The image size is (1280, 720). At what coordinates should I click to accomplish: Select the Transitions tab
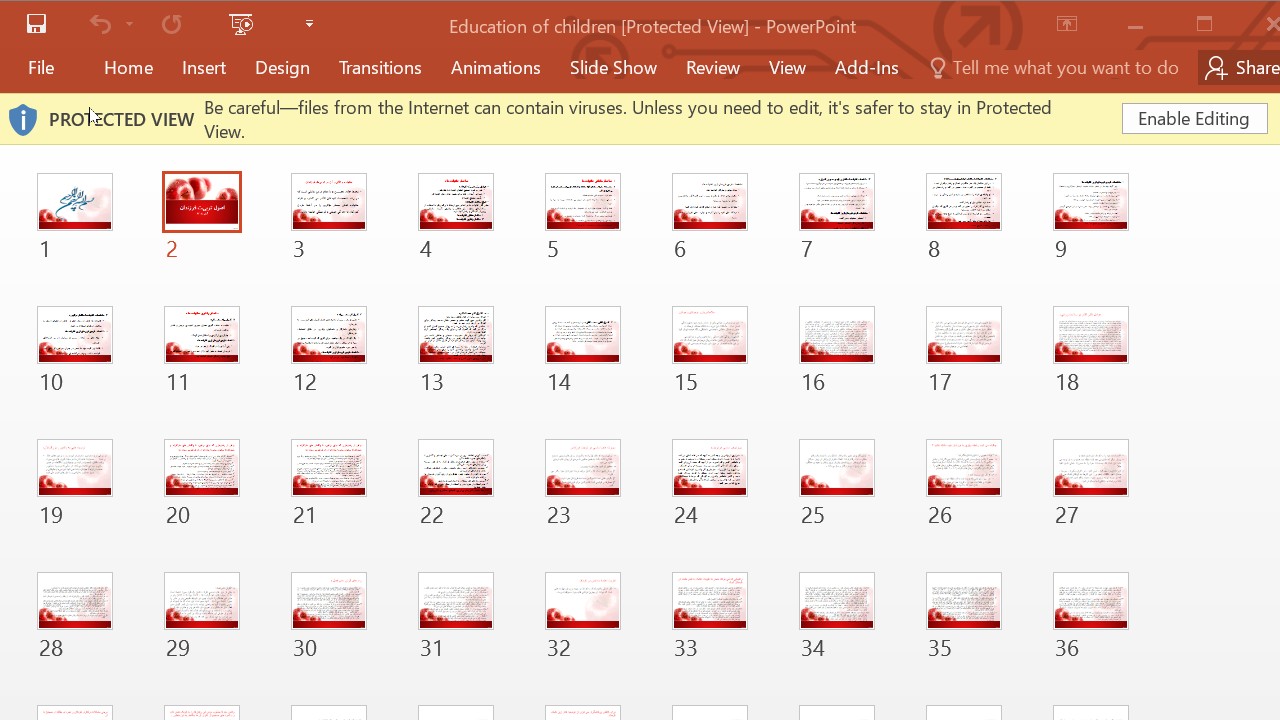coord(380,68)
